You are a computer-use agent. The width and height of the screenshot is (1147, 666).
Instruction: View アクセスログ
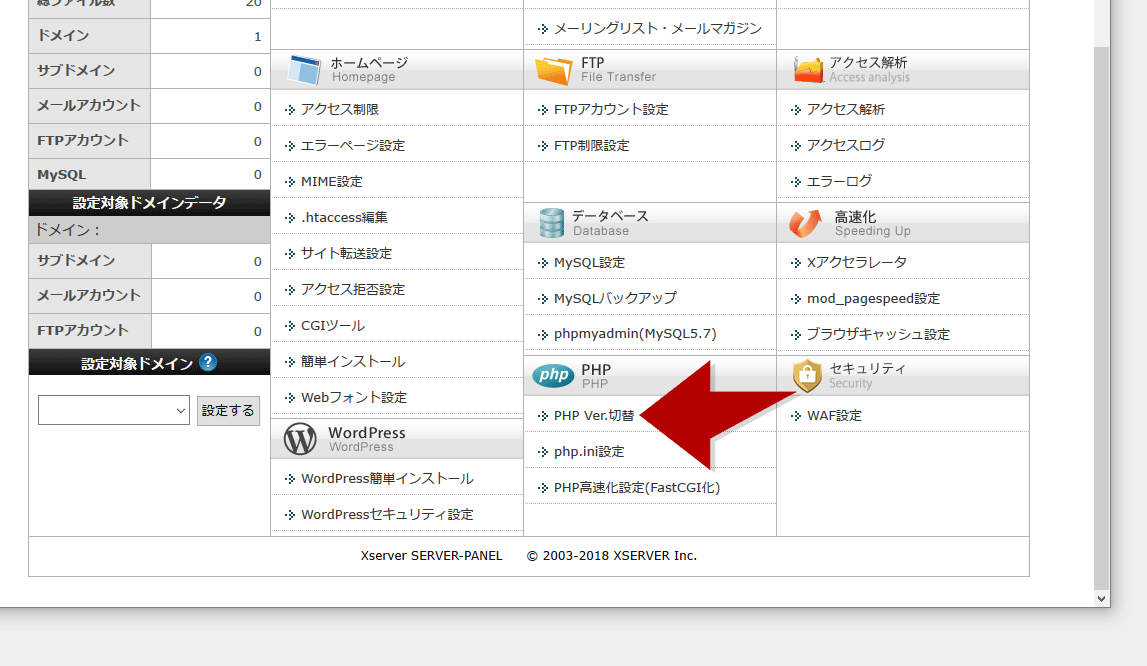pos(846,146)
